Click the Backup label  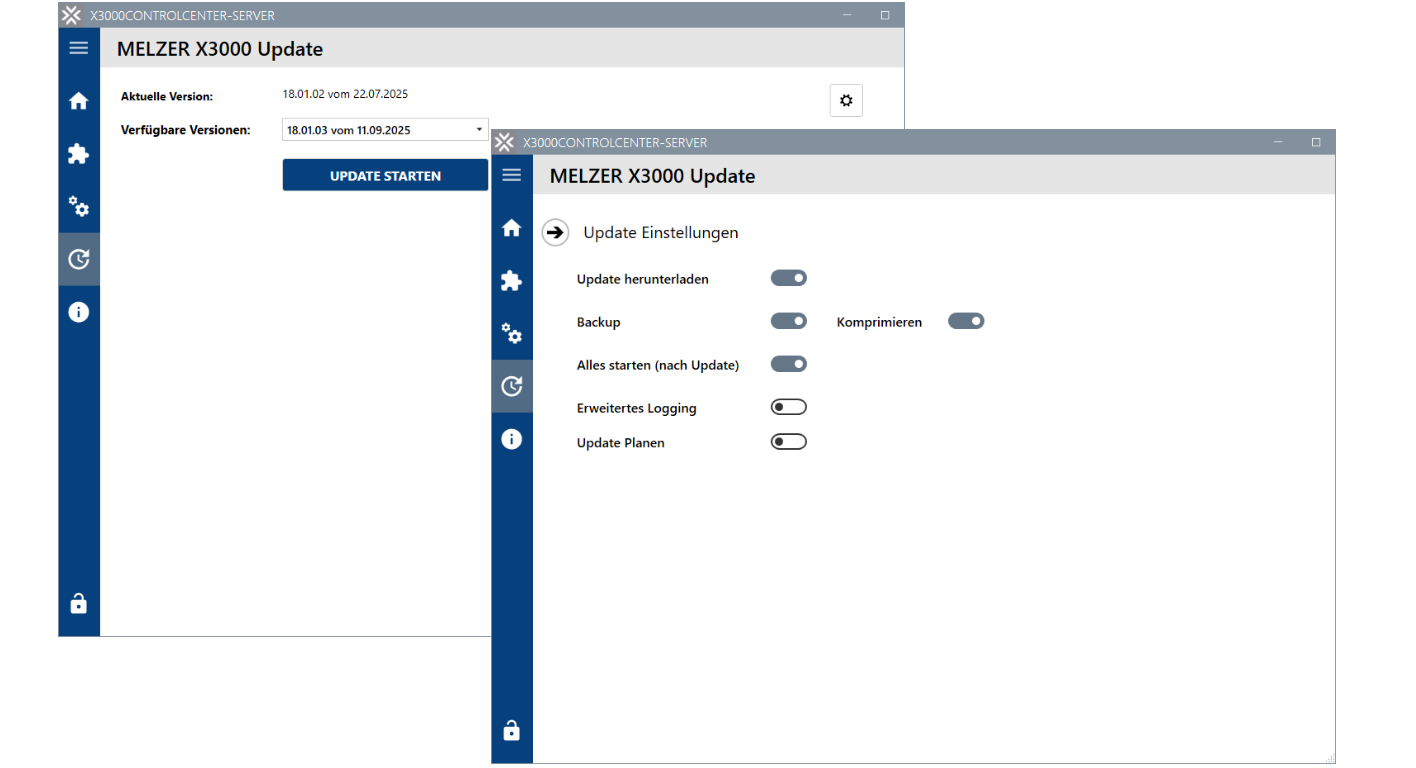pos(599,322)
